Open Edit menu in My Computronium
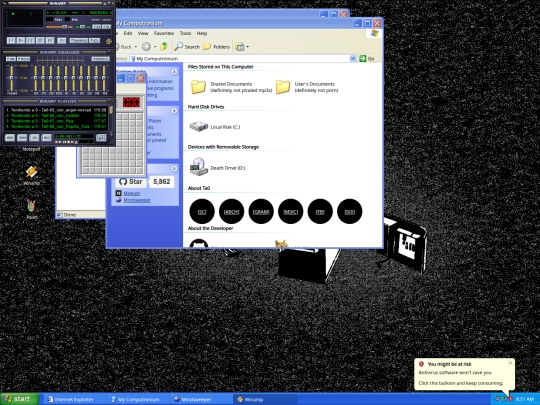 (x=128, y=33)
